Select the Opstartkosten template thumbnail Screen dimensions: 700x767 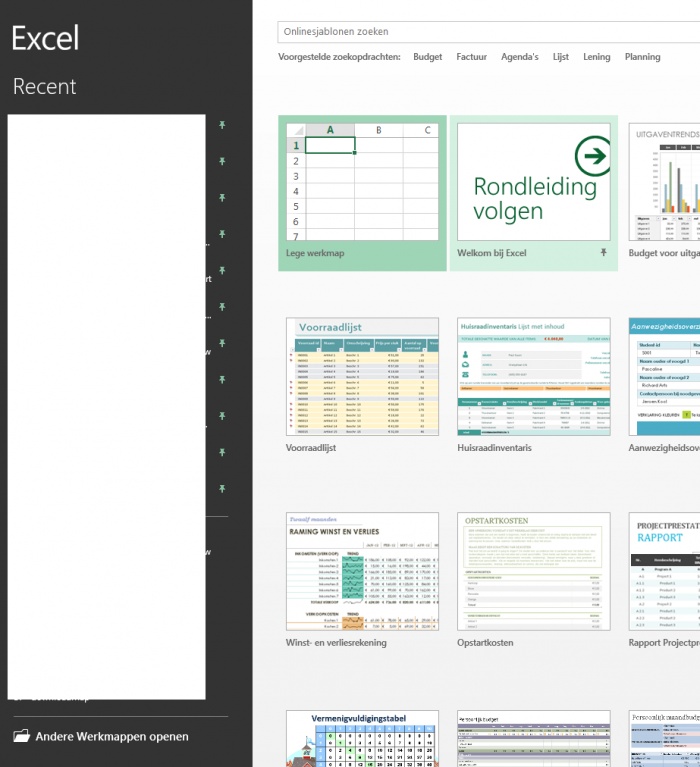point(534,571)
